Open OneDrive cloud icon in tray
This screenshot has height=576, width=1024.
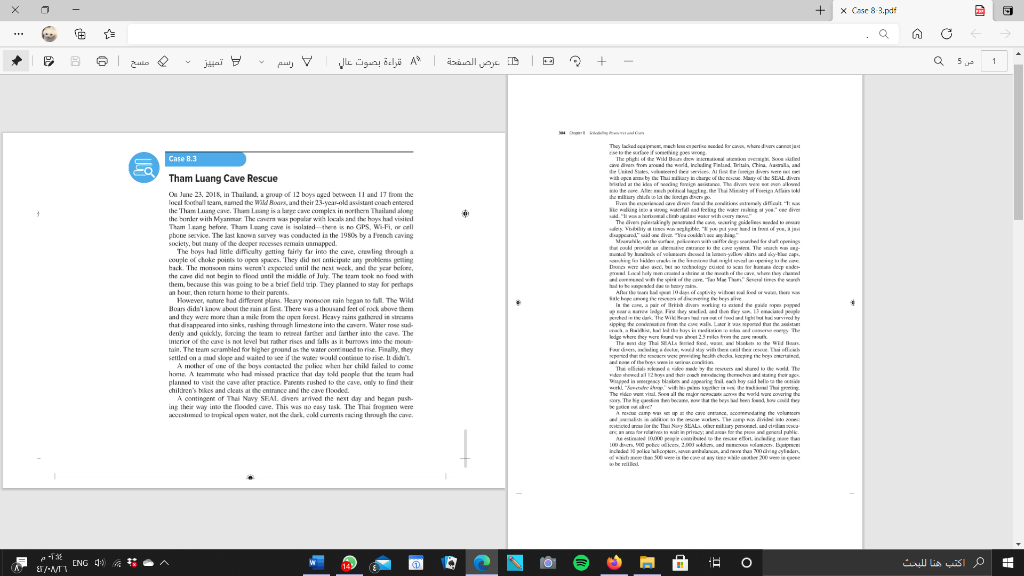(x=149, y=562)
